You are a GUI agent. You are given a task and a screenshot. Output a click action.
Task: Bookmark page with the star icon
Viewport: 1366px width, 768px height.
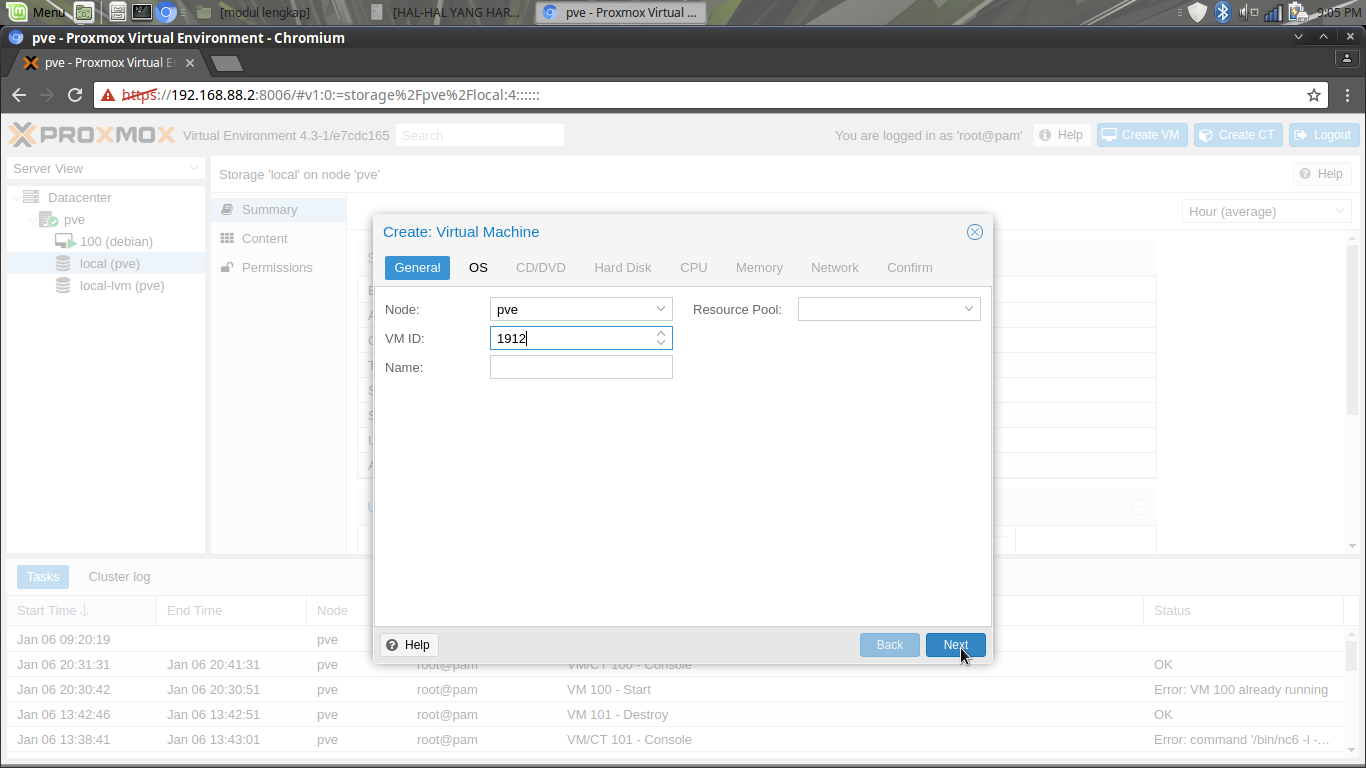point(1314,95)
